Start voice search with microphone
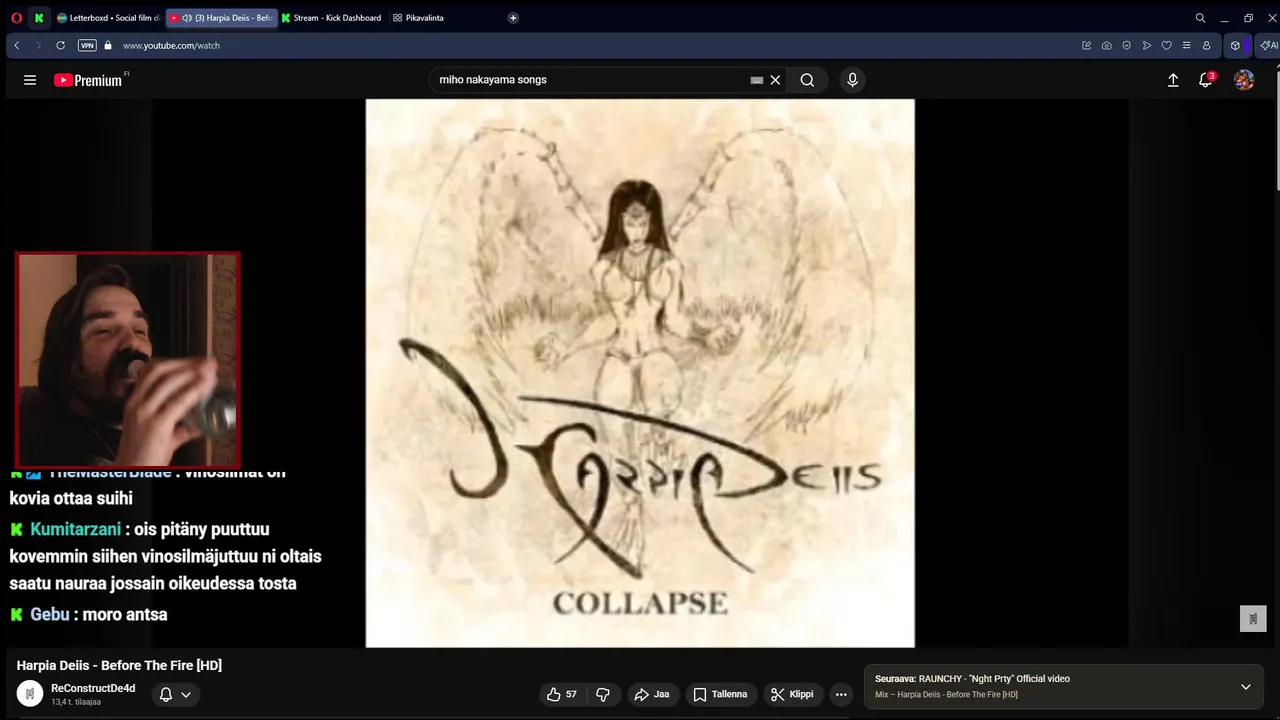The image size is (1280, 720). [x=852, y=80]
